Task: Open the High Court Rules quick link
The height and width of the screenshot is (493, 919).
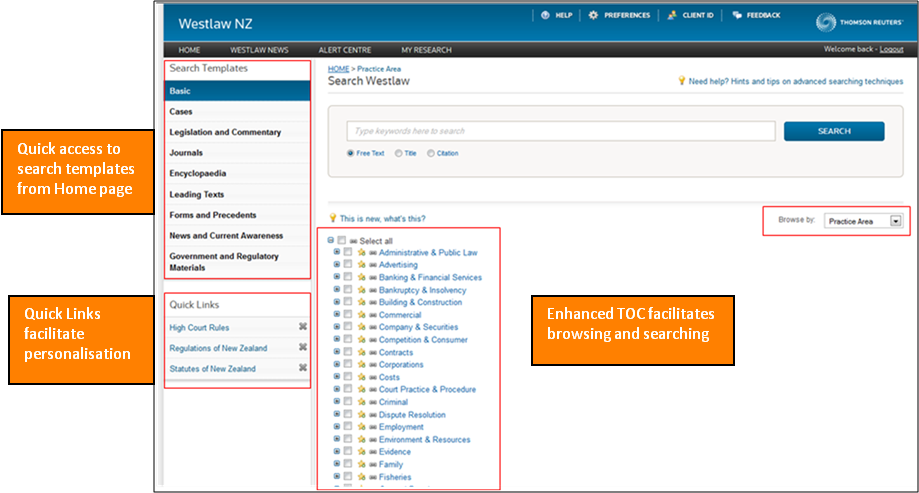Action: 199,327
